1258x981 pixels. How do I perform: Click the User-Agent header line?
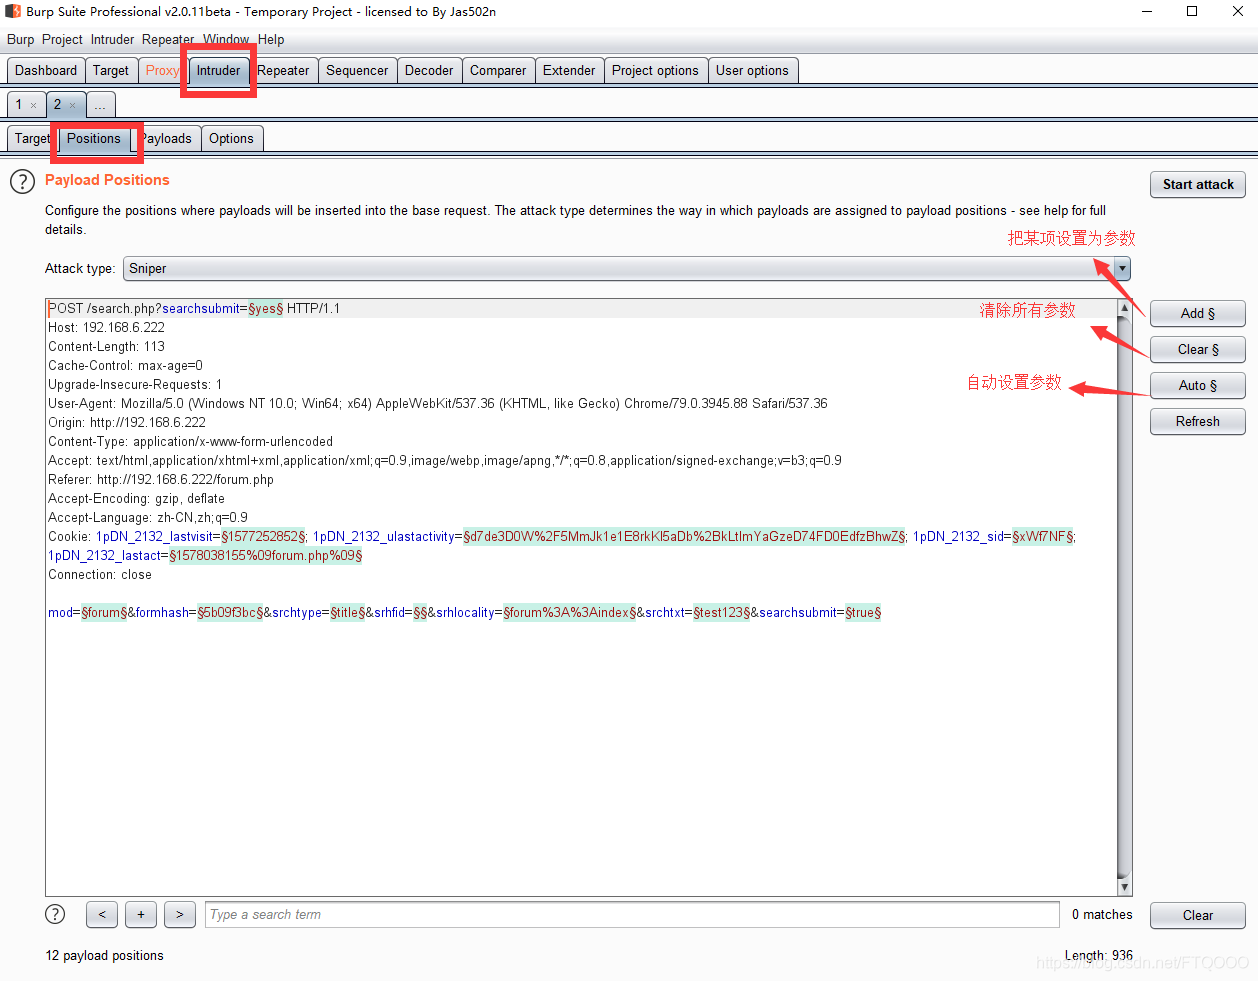click(438, 403)
